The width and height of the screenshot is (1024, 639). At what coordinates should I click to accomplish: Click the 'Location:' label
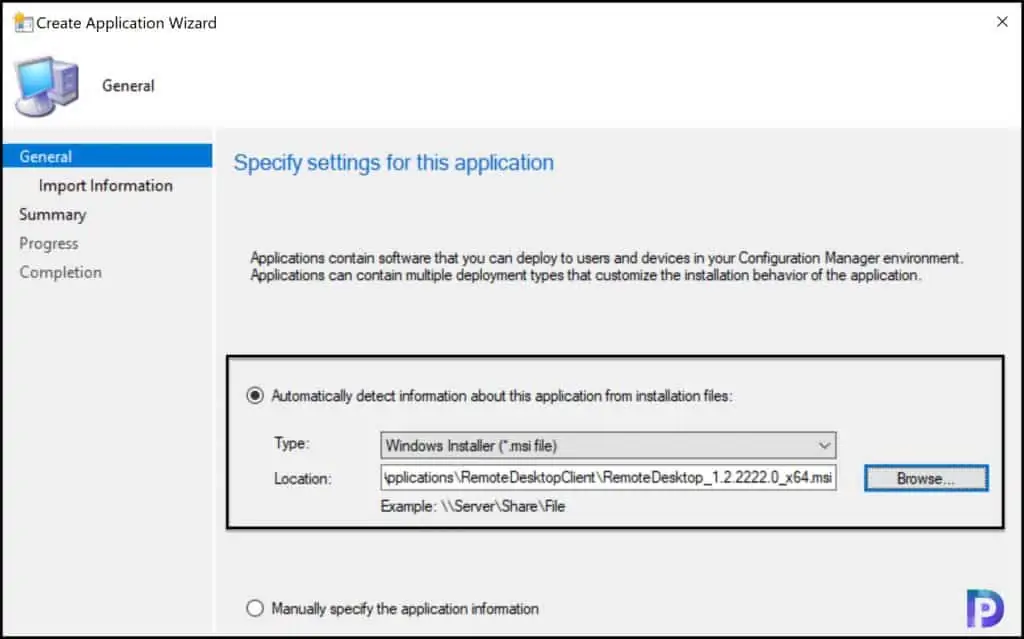[x=302, y=478]
